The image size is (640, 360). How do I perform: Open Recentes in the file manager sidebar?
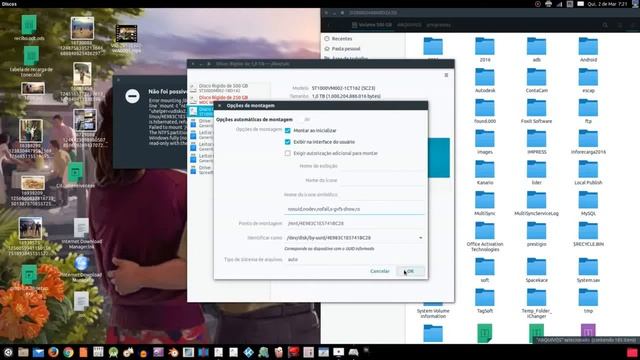341,39
